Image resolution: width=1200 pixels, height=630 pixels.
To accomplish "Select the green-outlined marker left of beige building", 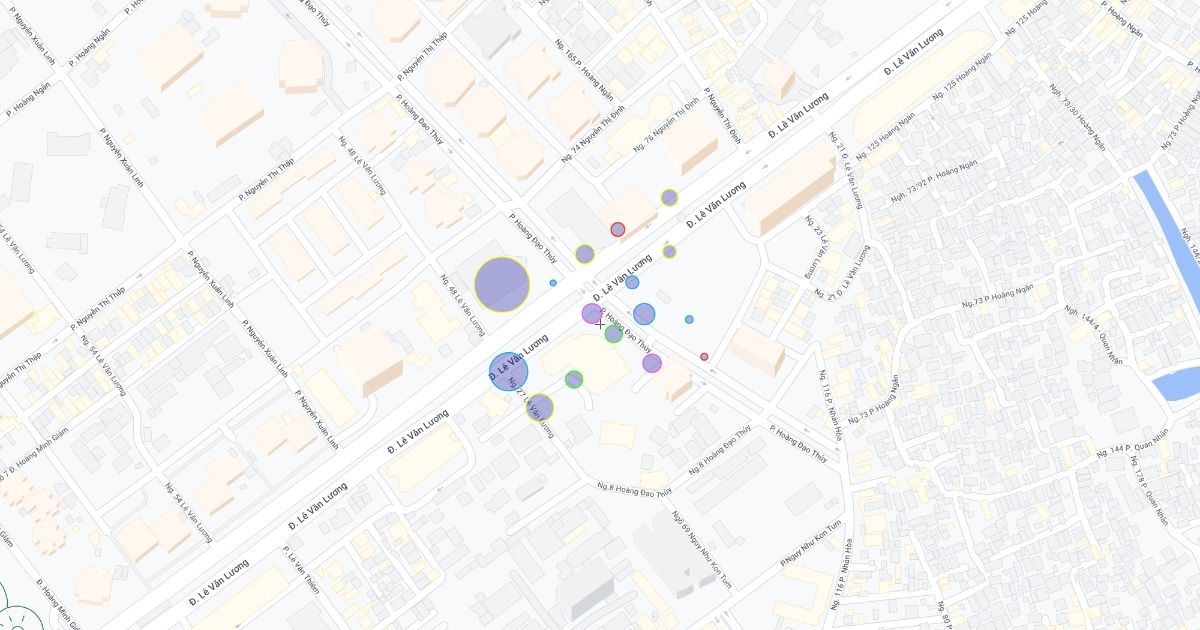I will coord(573,379).
